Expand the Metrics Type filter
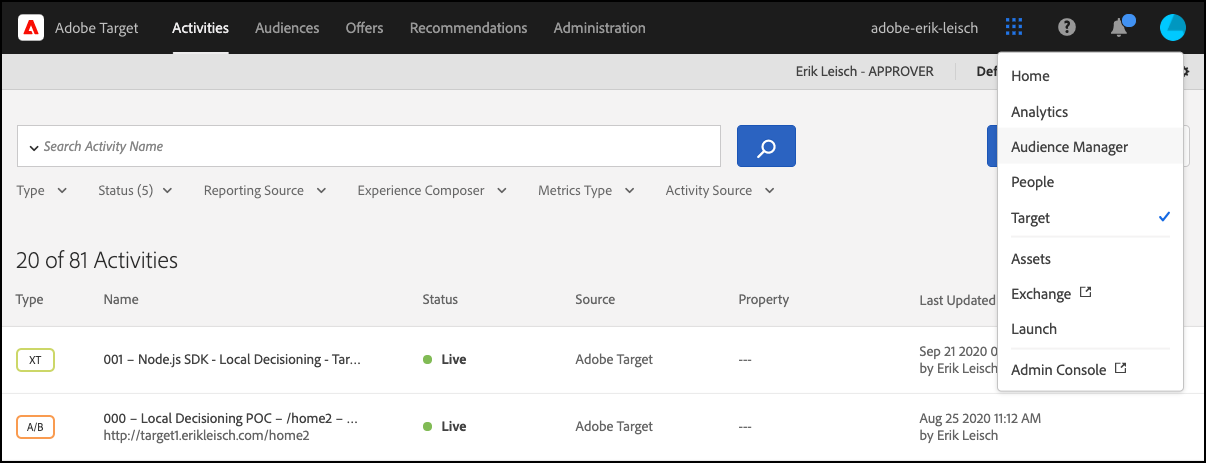 pyautogui.click(x=586, y=191)
